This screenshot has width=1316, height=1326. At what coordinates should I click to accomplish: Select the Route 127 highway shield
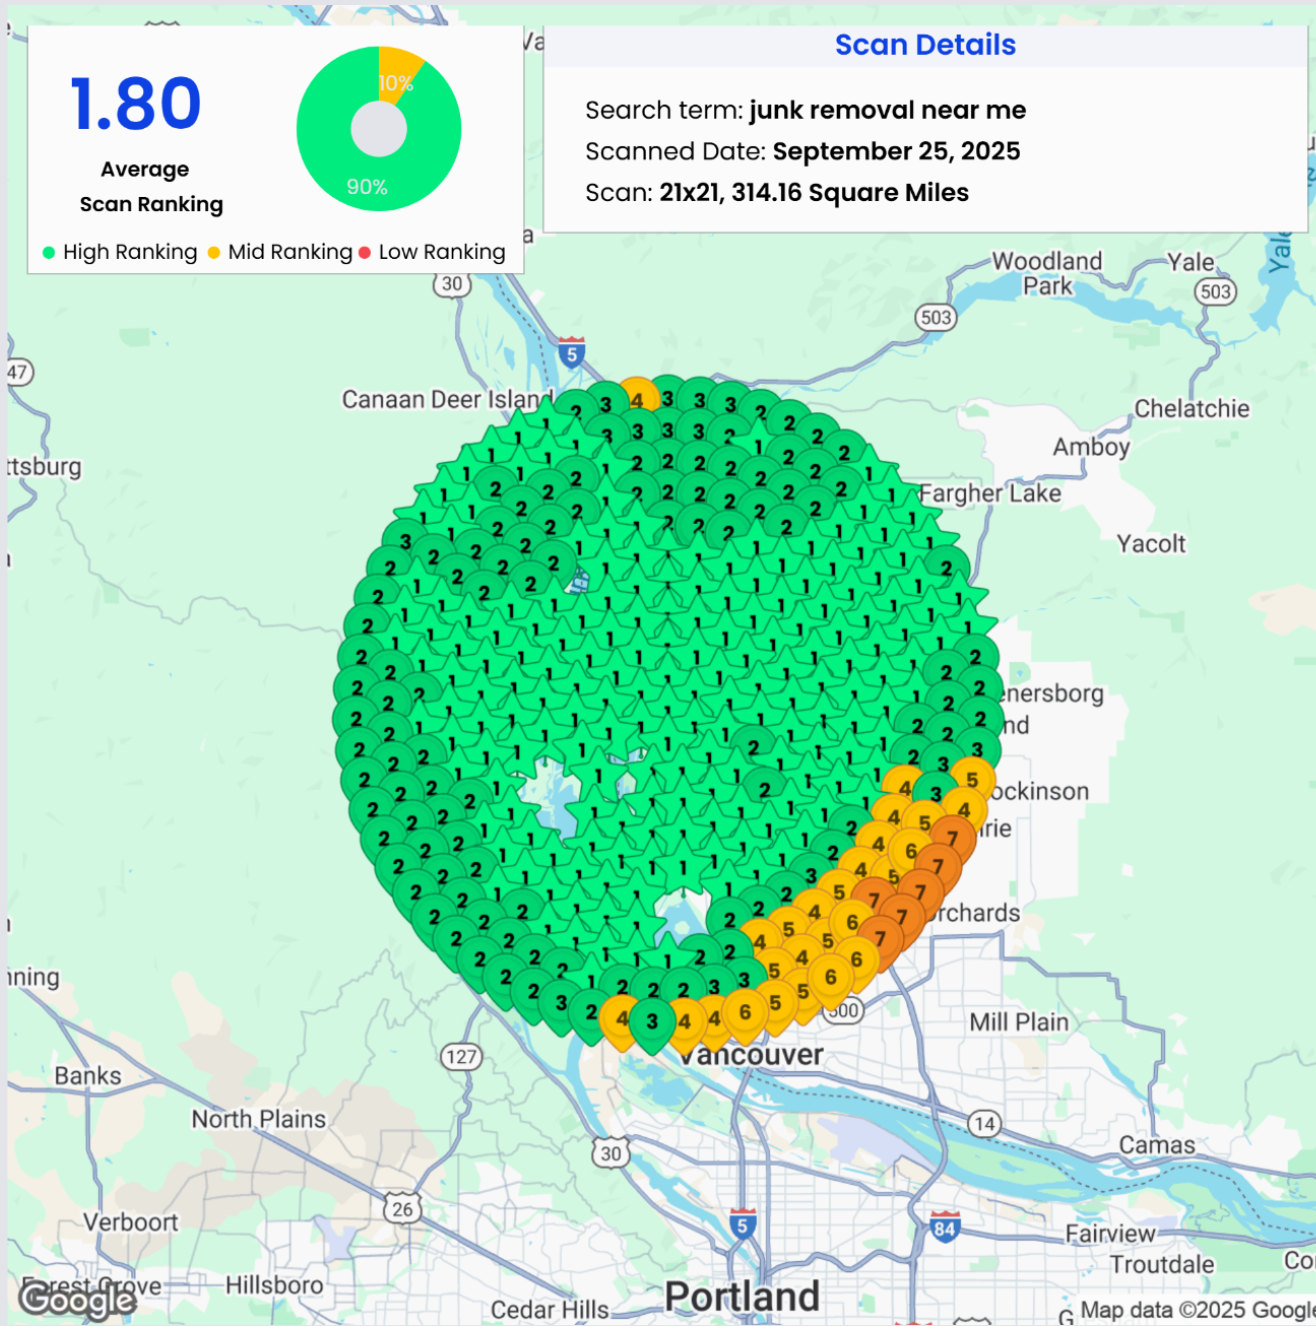(461, 1057)
